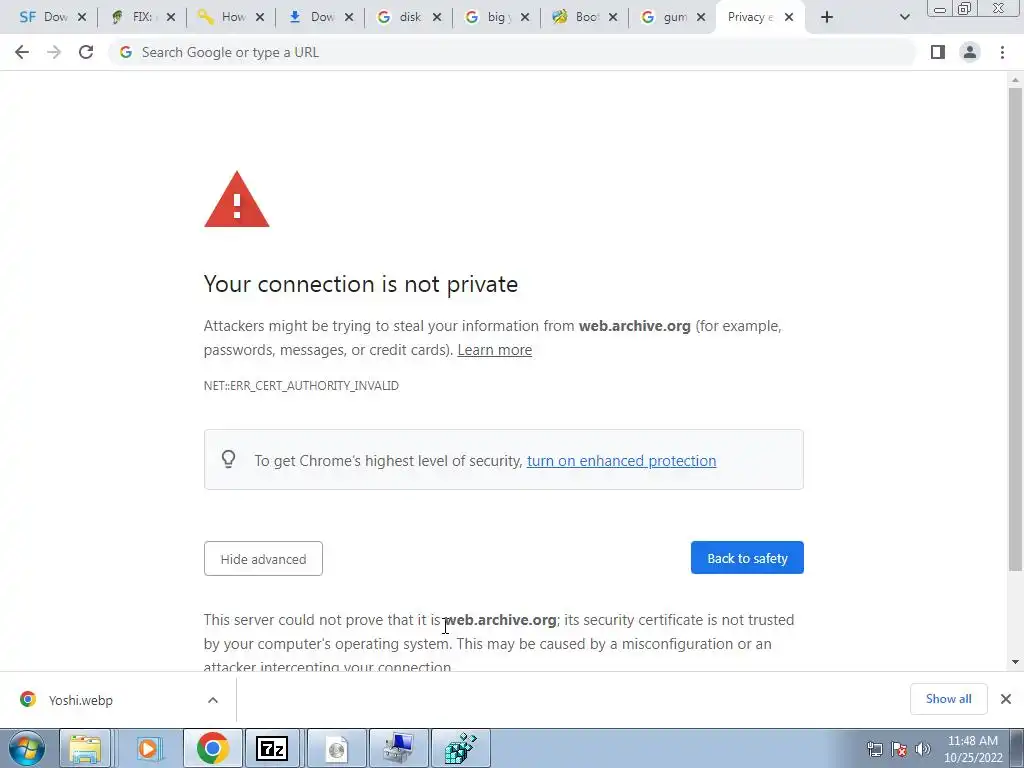Click the computer-and-toolbox taskbar icon
This screenshot has width=1024, height=768.
[x=398, y=748]
